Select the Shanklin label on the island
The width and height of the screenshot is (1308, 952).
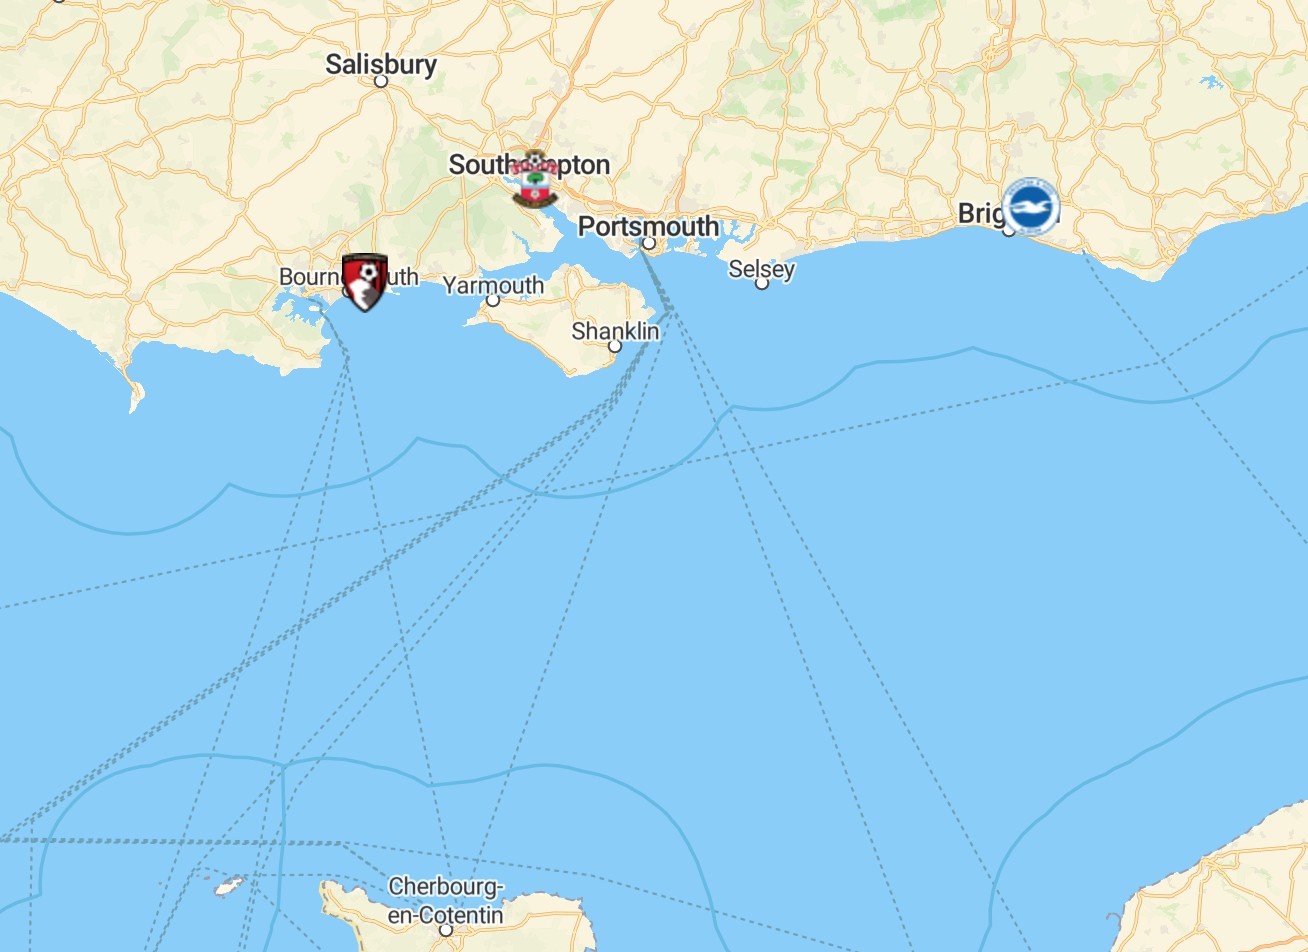(615, 331)
